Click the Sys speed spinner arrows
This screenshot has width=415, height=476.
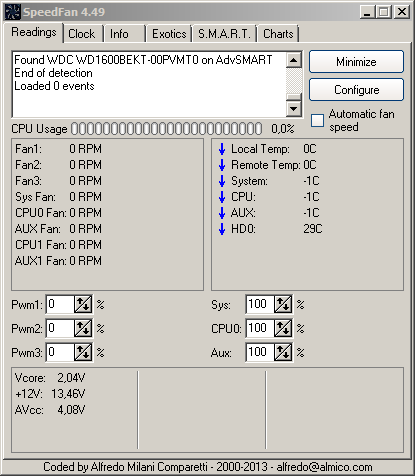283,304
